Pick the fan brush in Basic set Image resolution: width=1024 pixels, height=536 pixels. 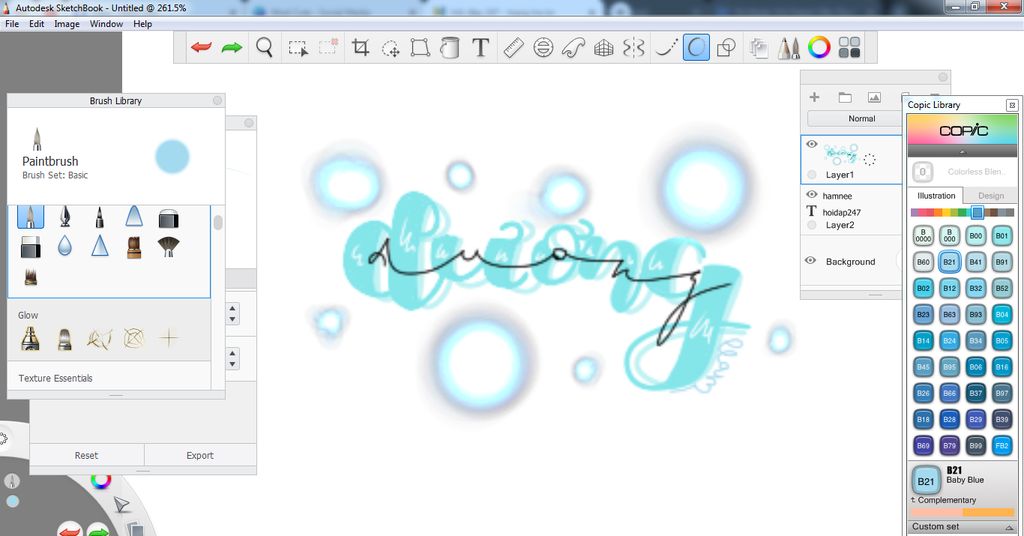168,246
